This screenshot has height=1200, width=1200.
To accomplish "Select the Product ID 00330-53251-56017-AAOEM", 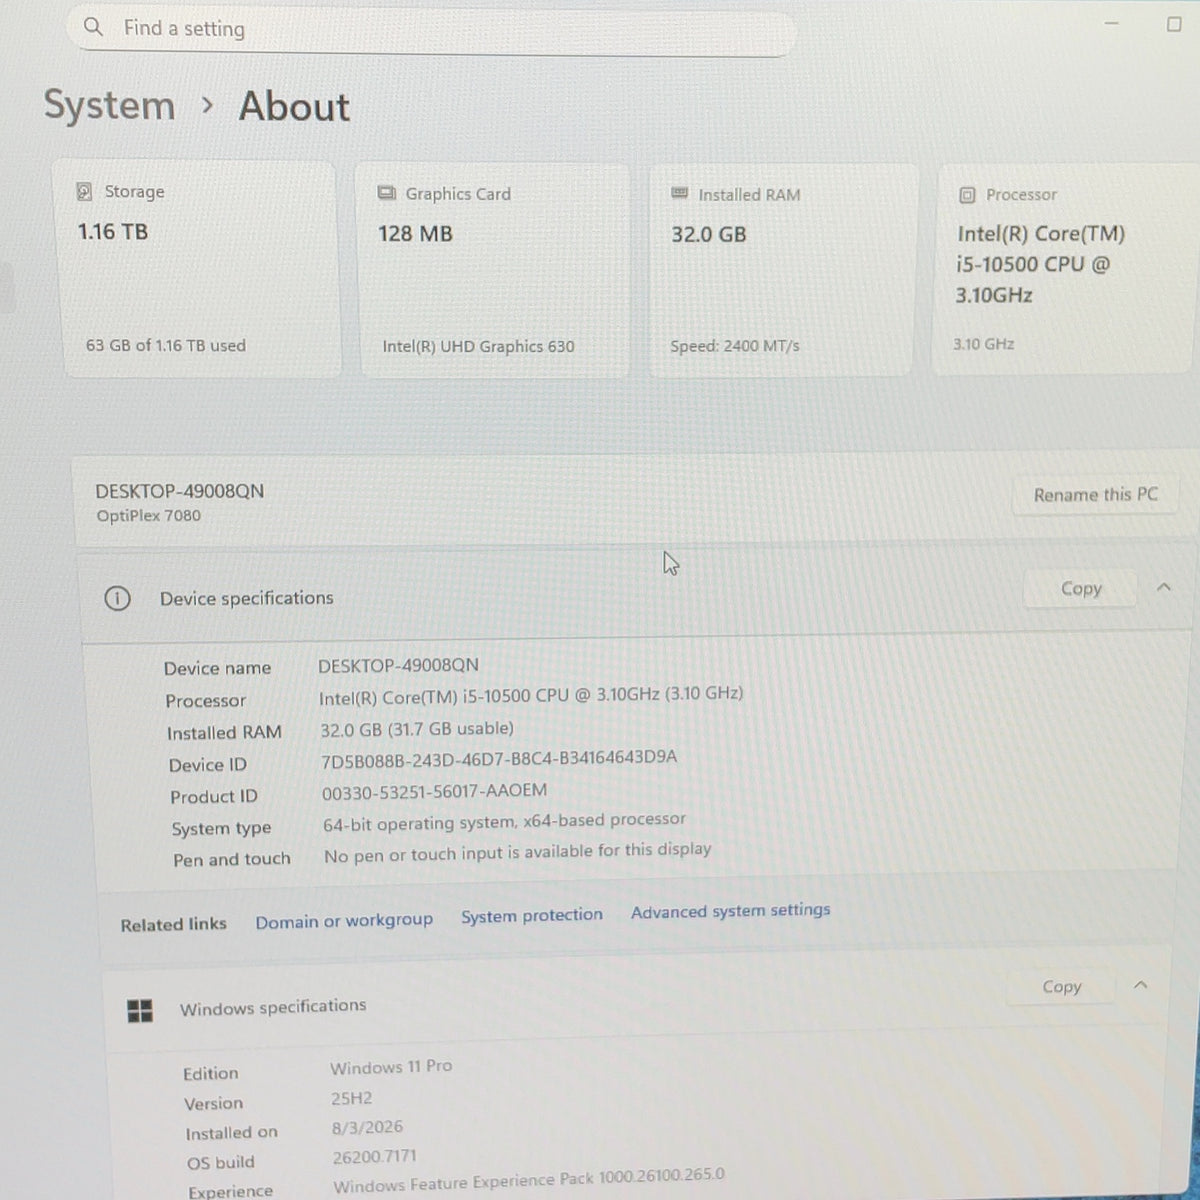I will coord(434,791).
